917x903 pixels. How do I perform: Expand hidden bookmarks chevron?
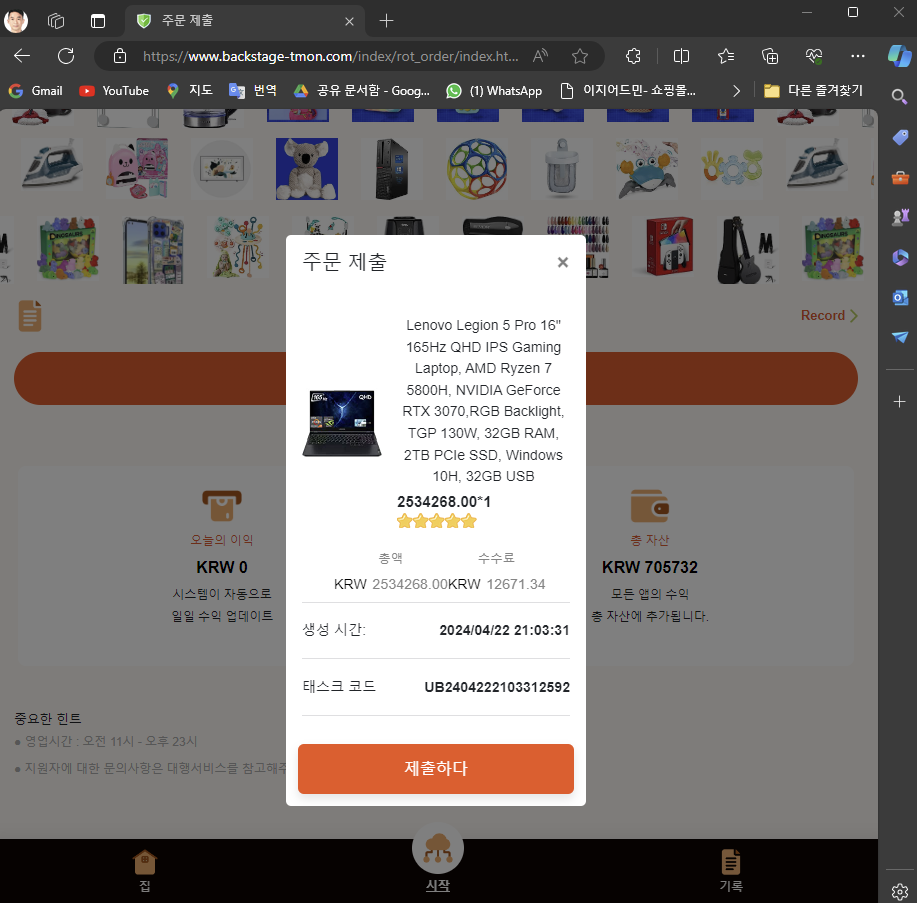736,91
